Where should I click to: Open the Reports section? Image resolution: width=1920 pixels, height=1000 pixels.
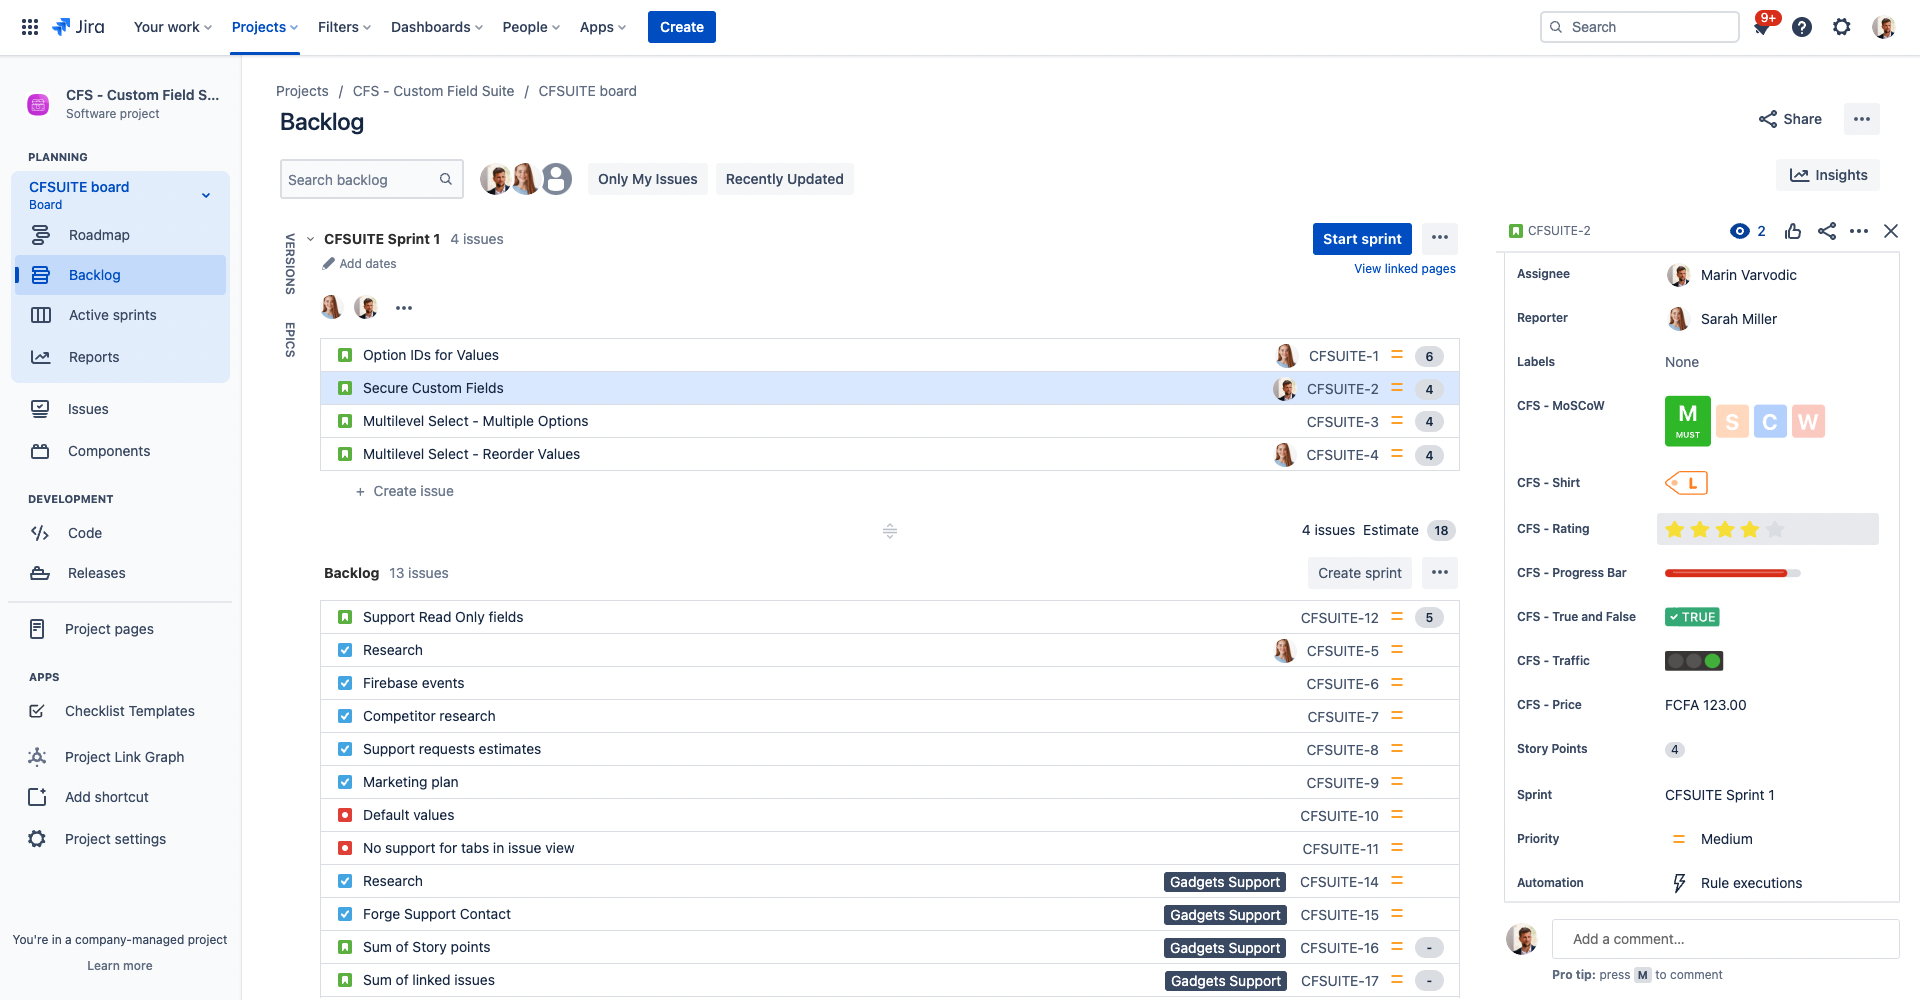coord(94,357)
